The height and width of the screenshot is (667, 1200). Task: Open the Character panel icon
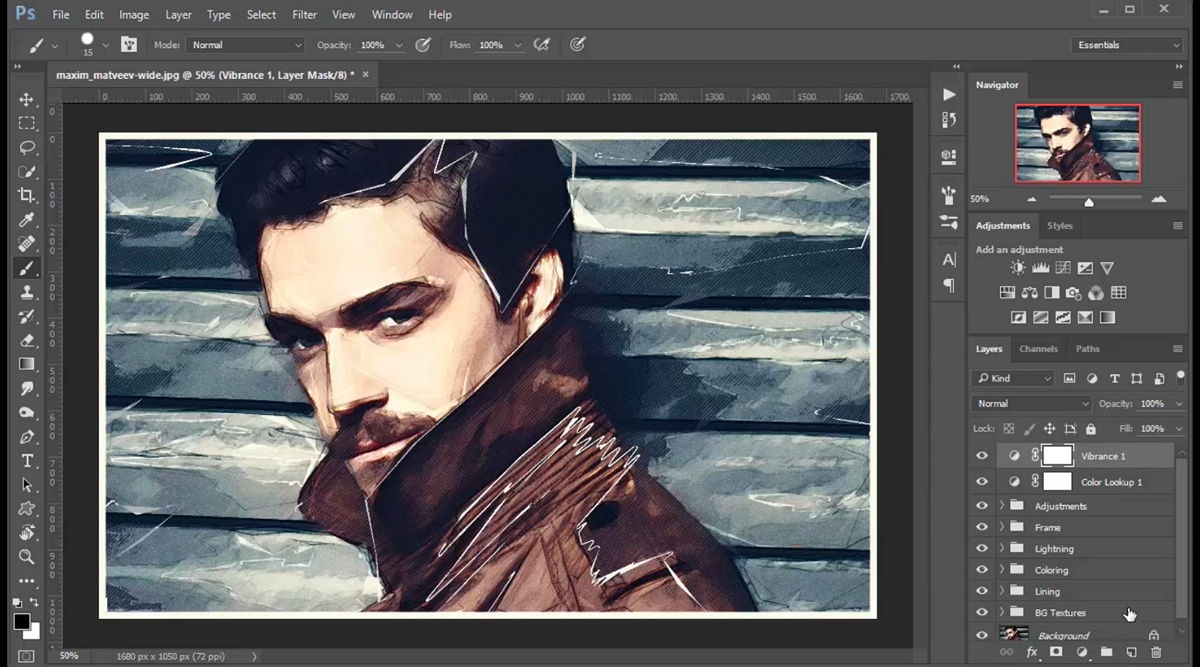click(x=949, y=259)
